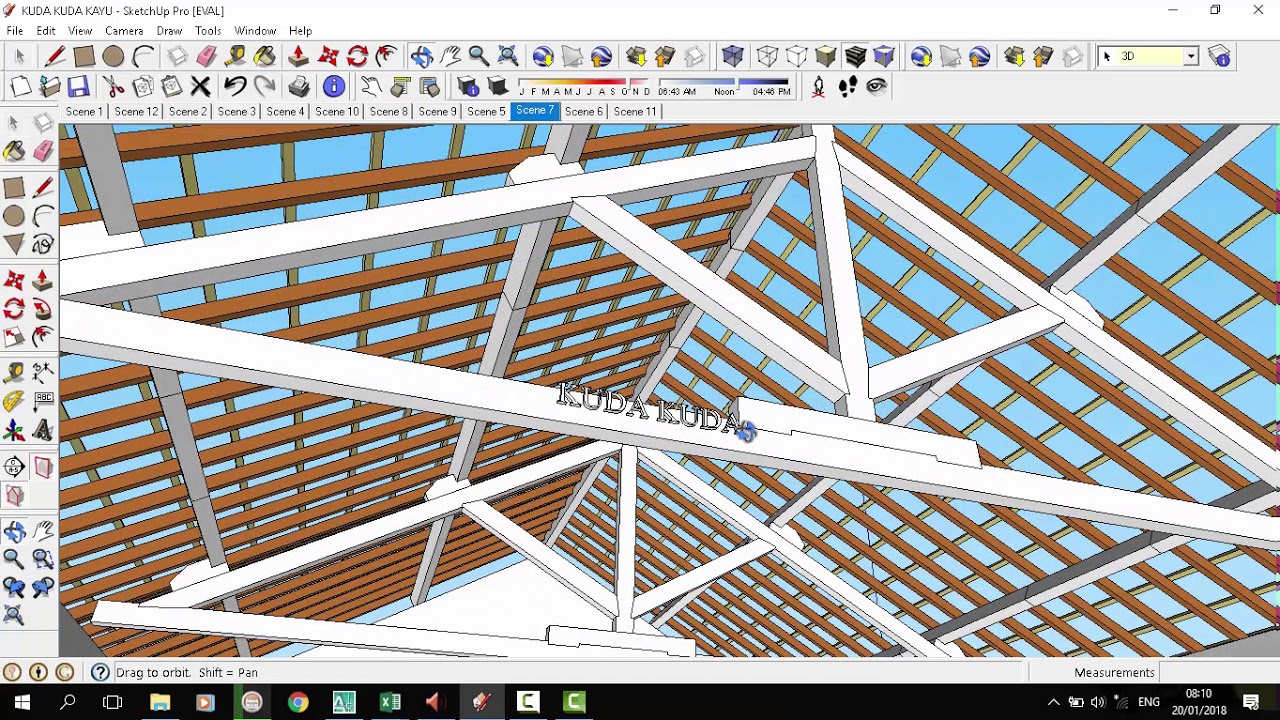This screenshot has width=1280, height=720.
Task: Open the Draw menu
Action: pos(169,31)
